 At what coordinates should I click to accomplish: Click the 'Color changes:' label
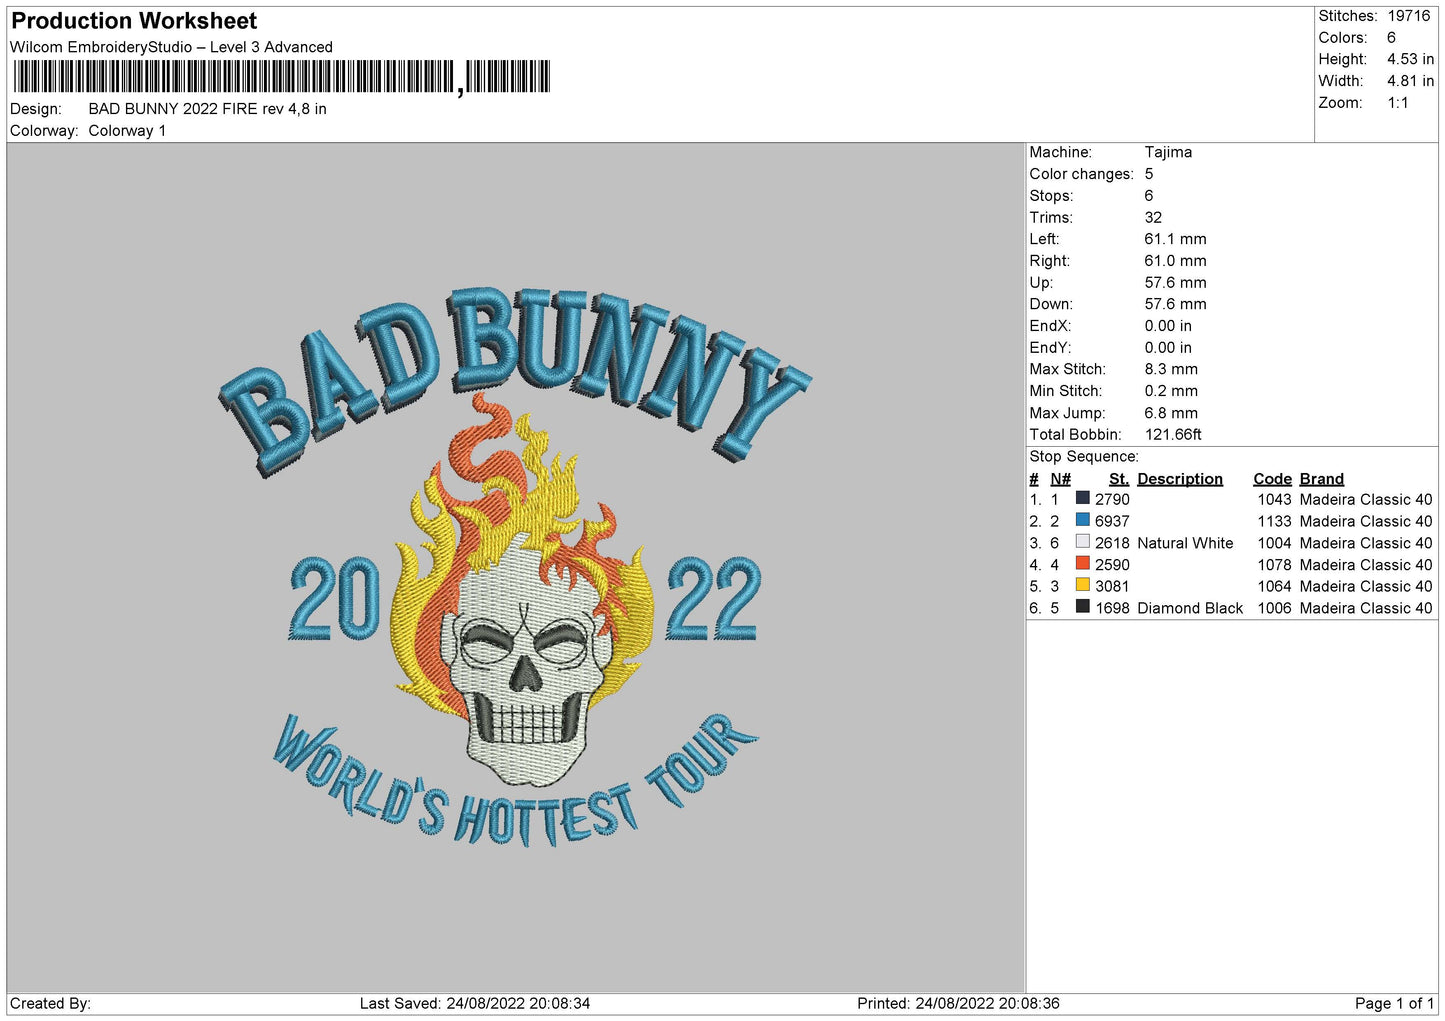pyautogui.click(x=1081, y=174)
